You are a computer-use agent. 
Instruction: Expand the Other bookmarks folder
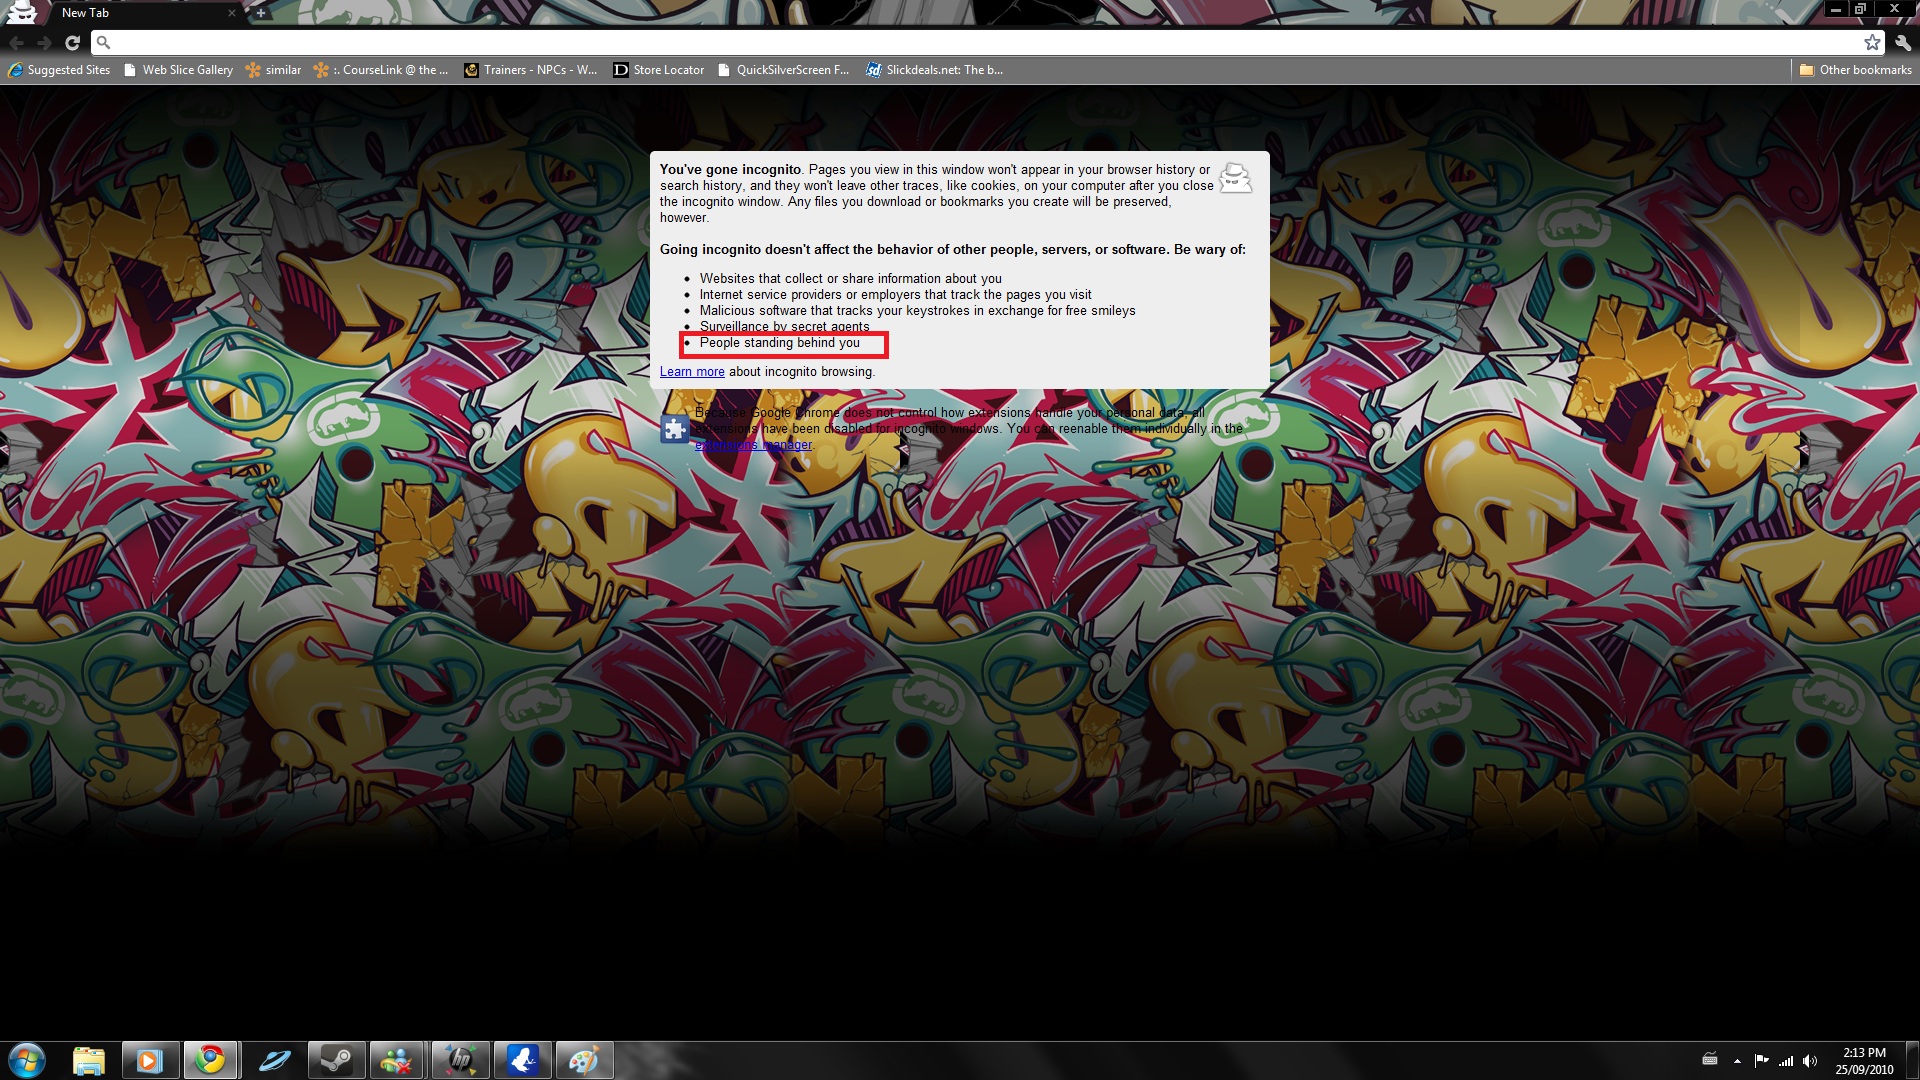click(1855, 70)
